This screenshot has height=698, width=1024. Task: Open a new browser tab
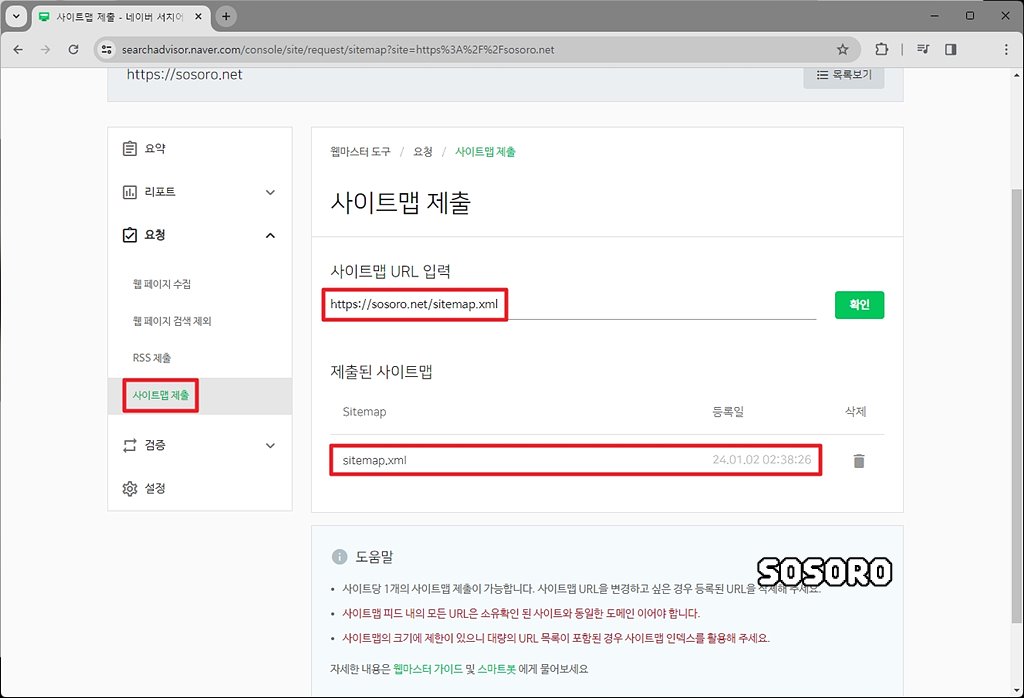click(x=226, y=16)
